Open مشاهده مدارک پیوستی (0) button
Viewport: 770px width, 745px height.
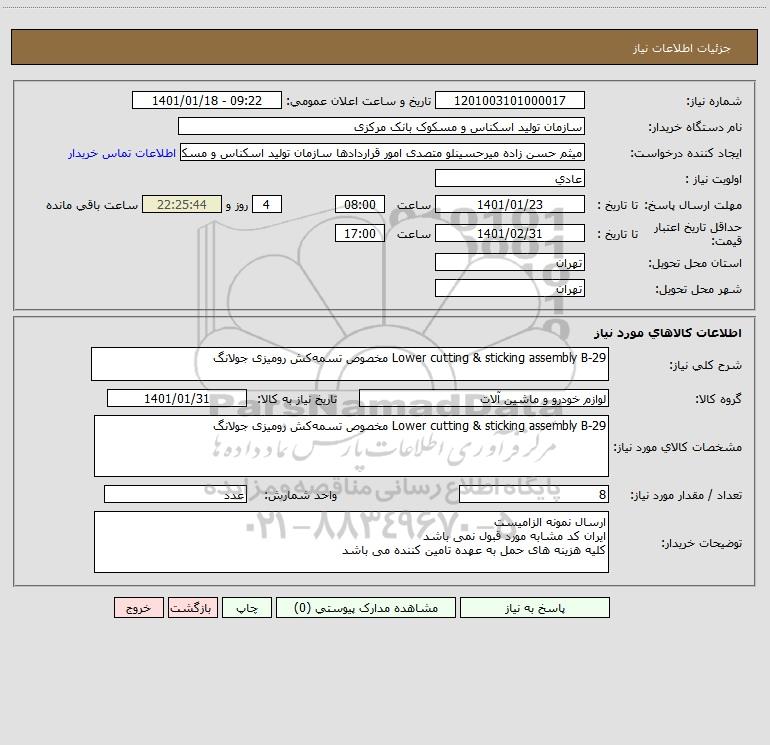click(366, 607)
